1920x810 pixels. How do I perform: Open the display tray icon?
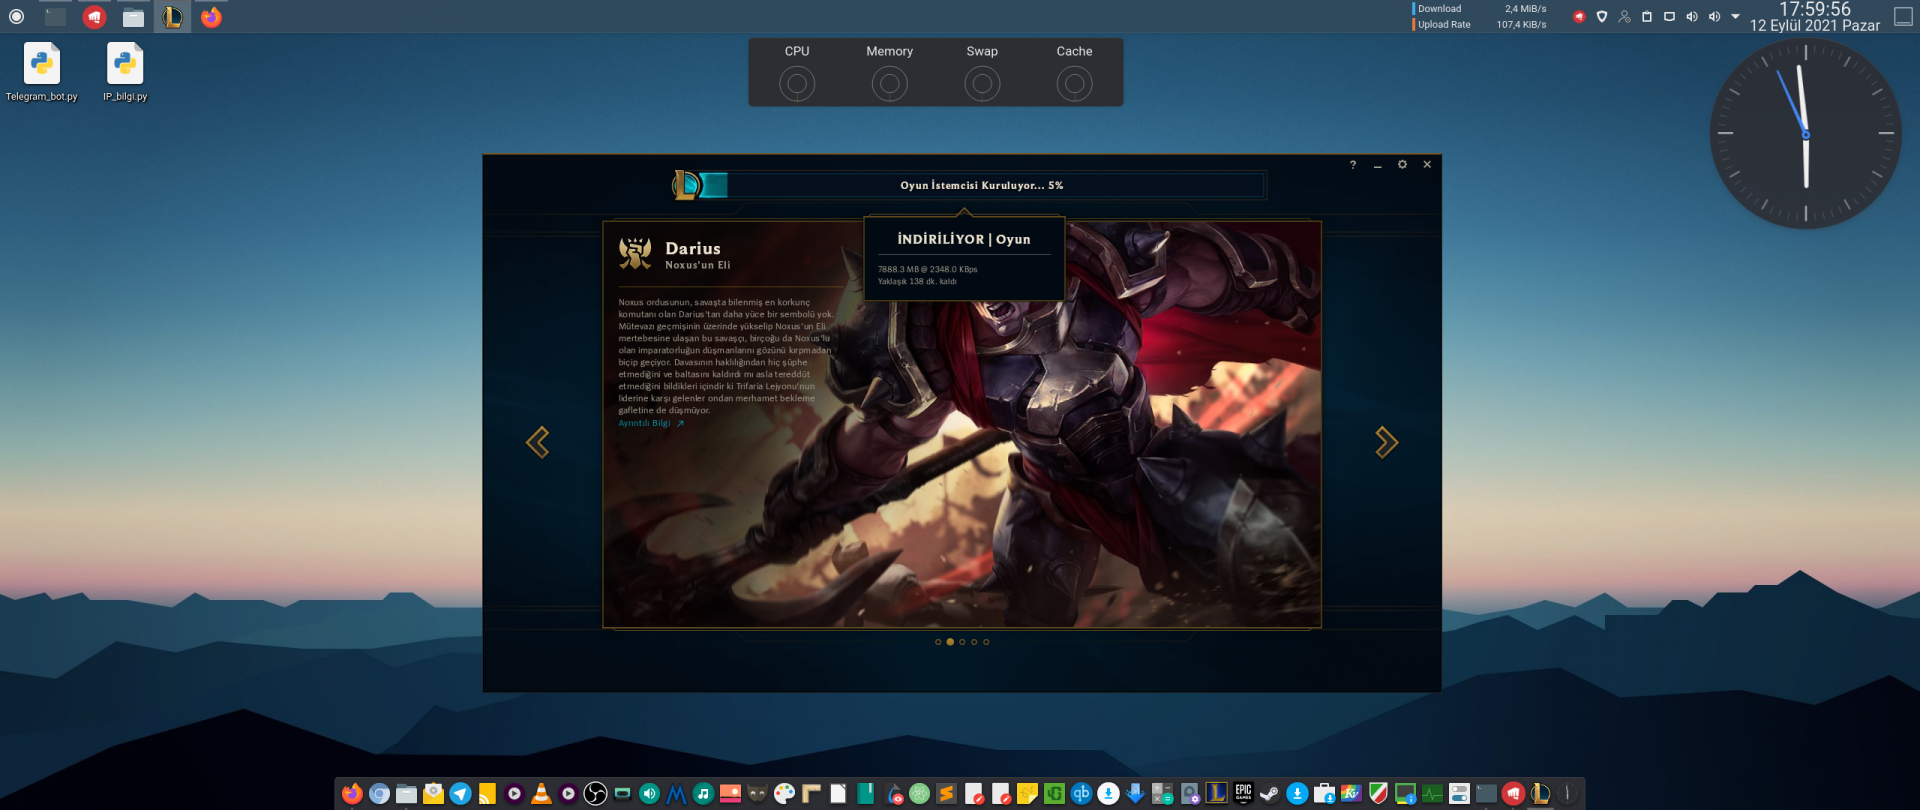[1669, 17]
